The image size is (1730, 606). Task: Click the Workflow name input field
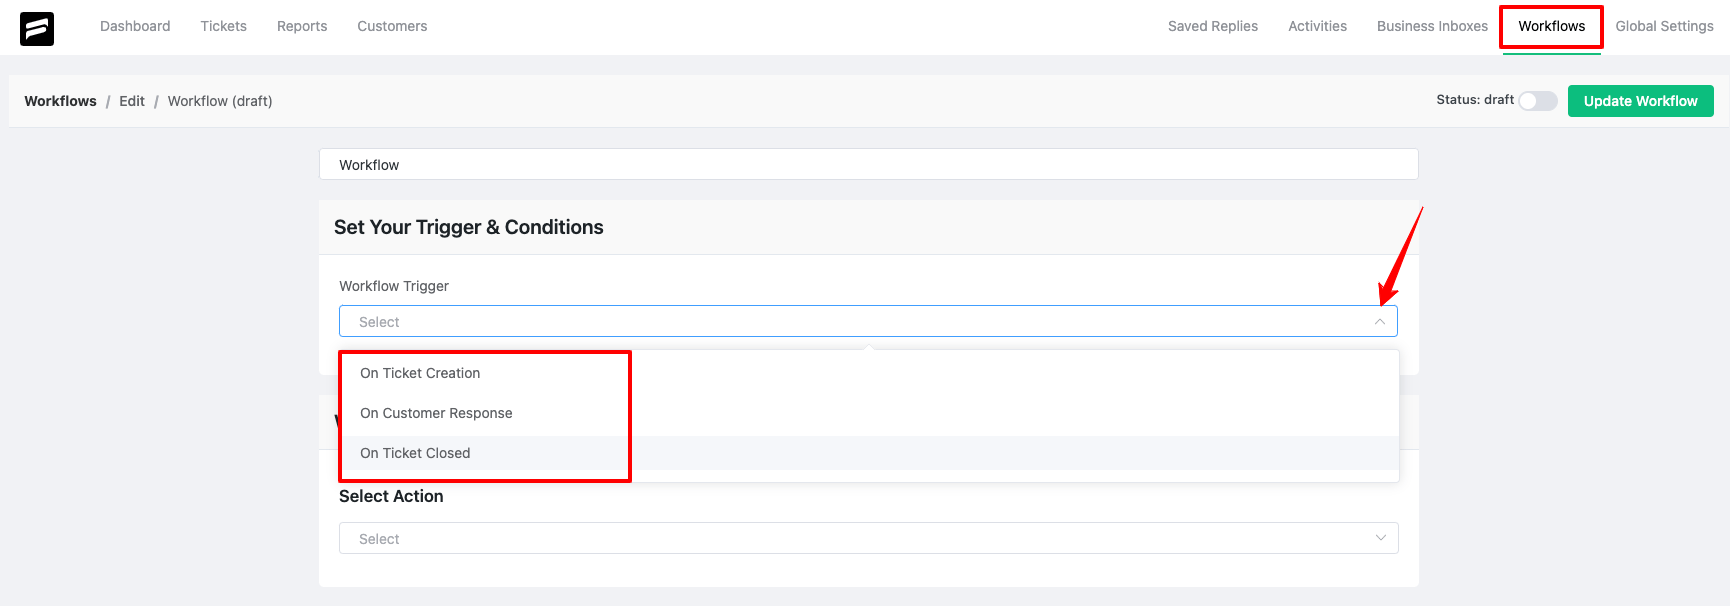[868, 164]
